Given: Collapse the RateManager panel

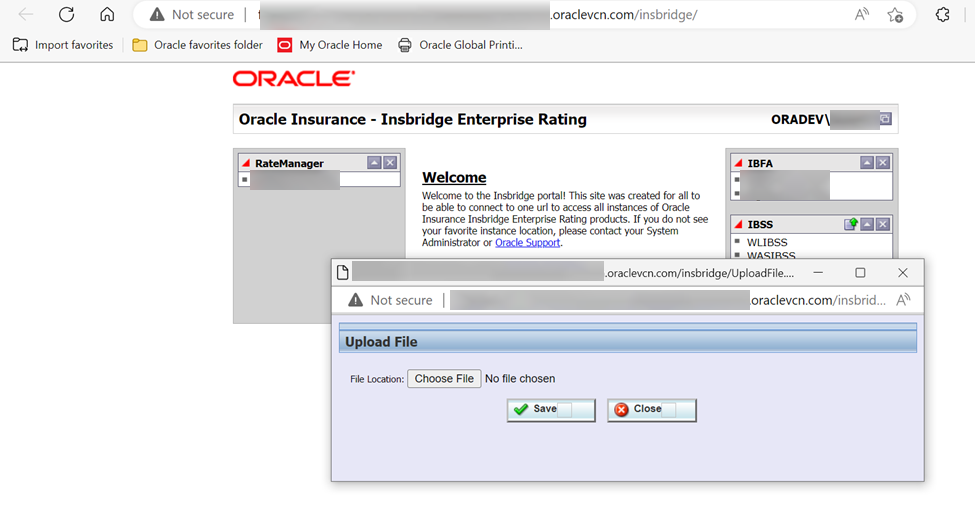Looking at the screenshot, I should click(x=374, y=162).
